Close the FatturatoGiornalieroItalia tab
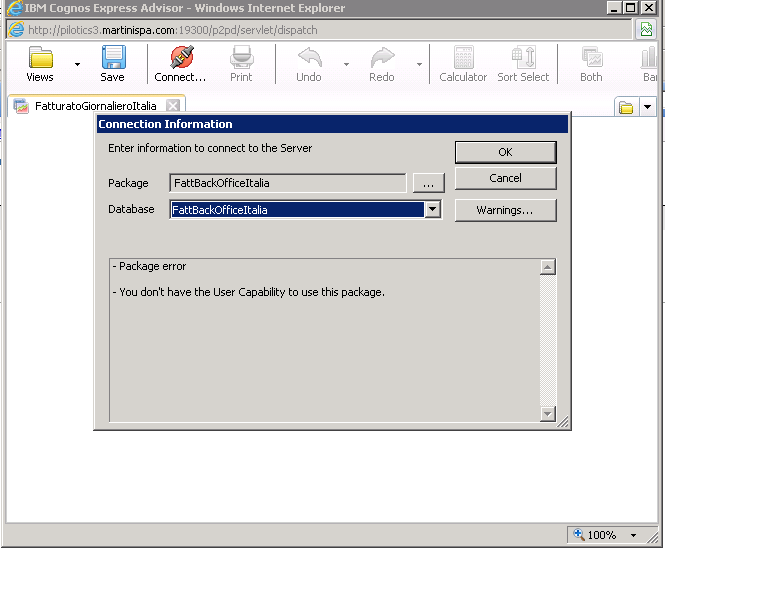Viewport: 768px width, 614px height. coord(172,106)
